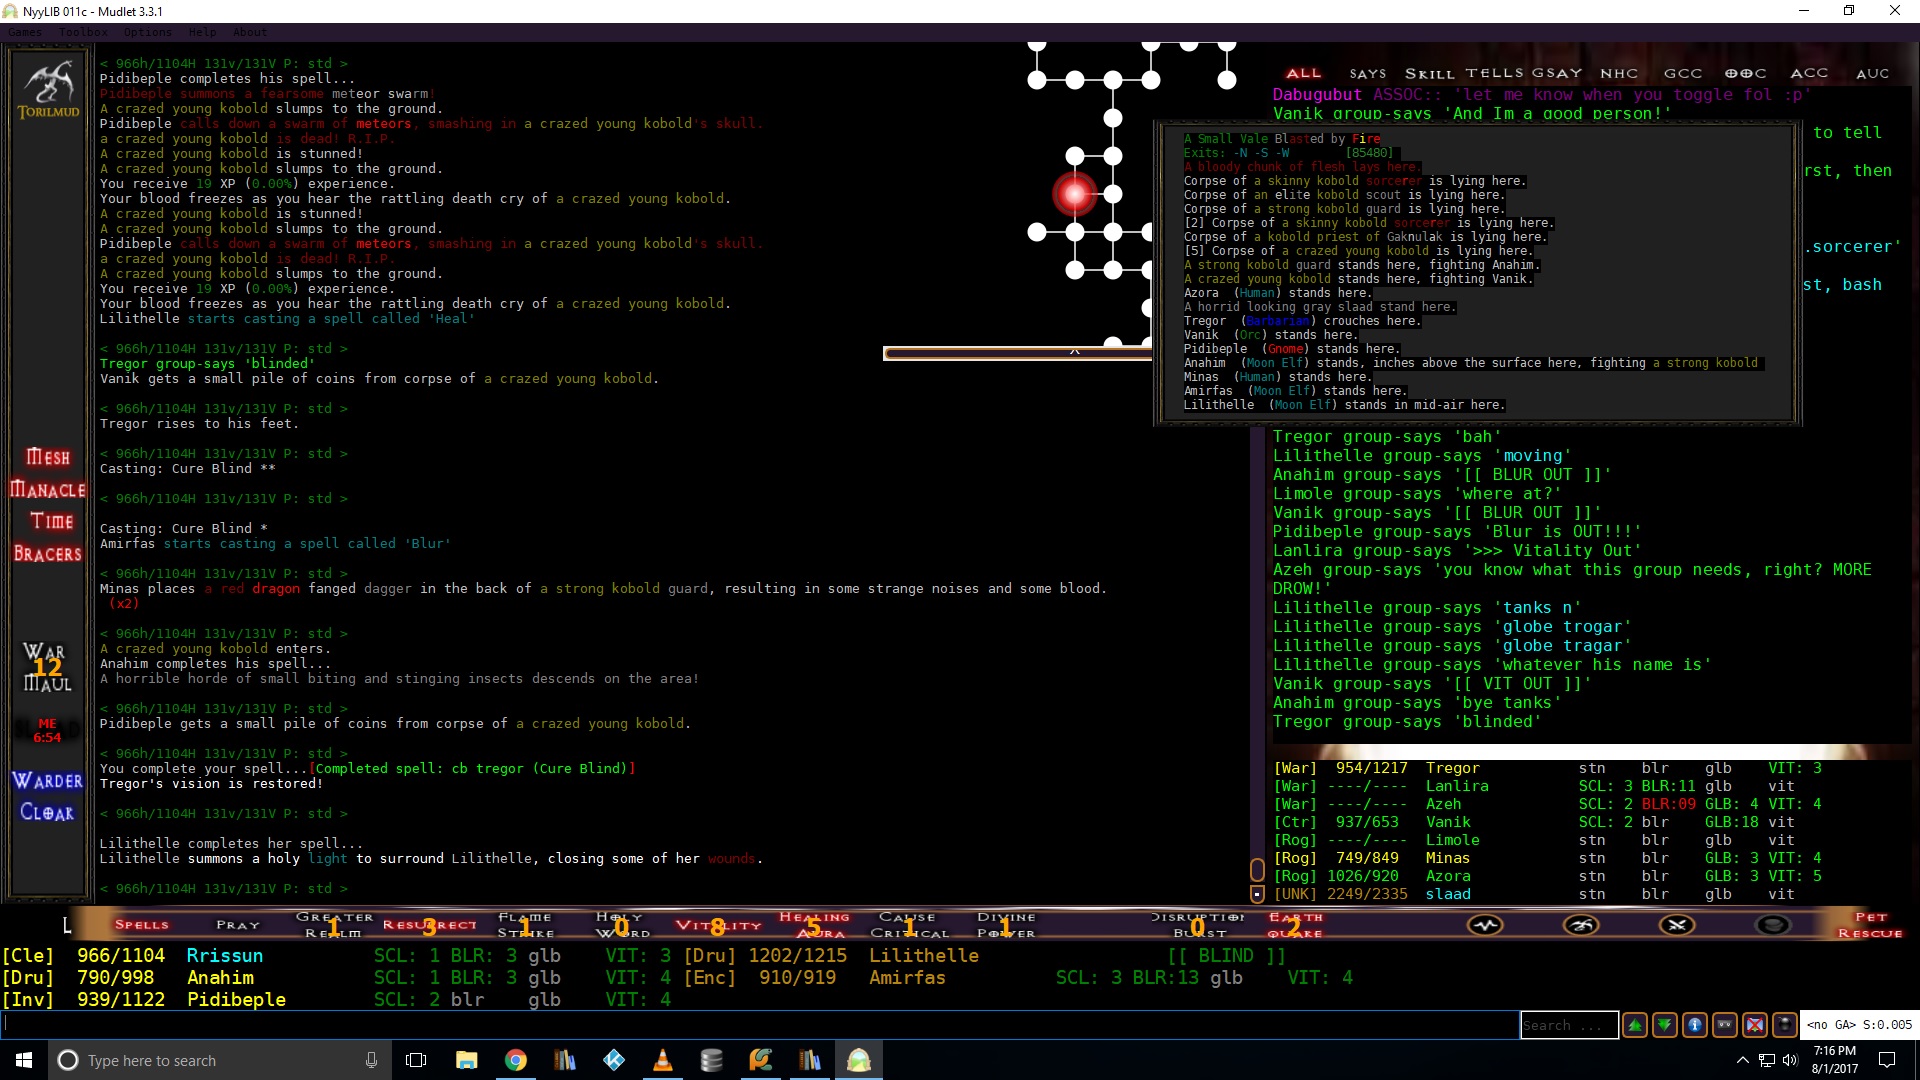Click the dragon emblem round icon
The width and height of the screenshot is (1920, 1080).
click(x=1581, y=925)
